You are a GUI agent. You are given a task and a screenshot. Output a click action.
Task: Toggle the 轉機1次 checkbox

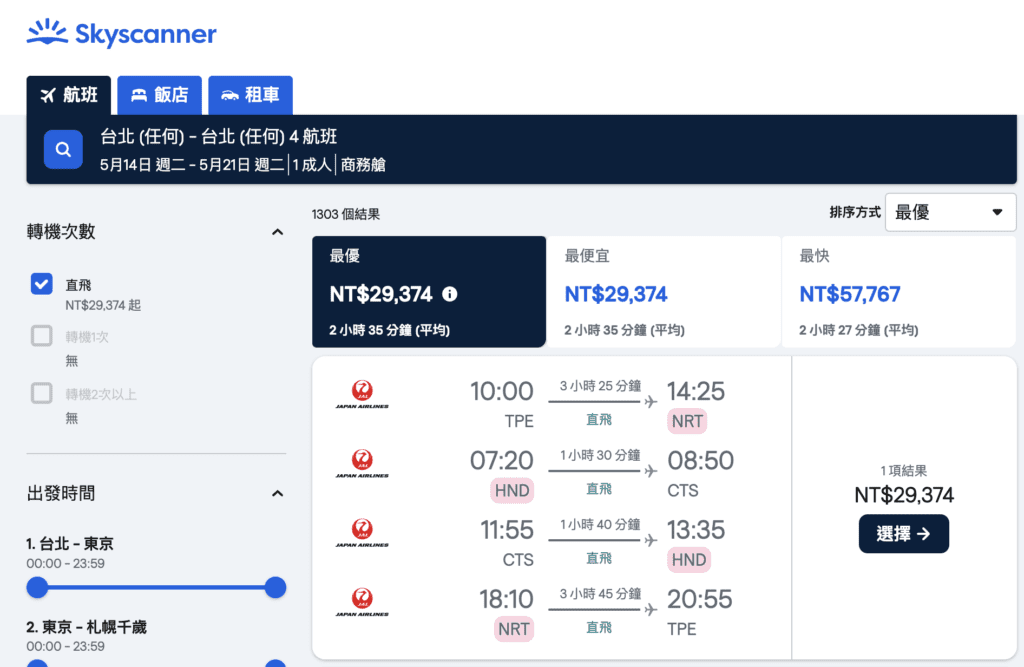(42, 336)
